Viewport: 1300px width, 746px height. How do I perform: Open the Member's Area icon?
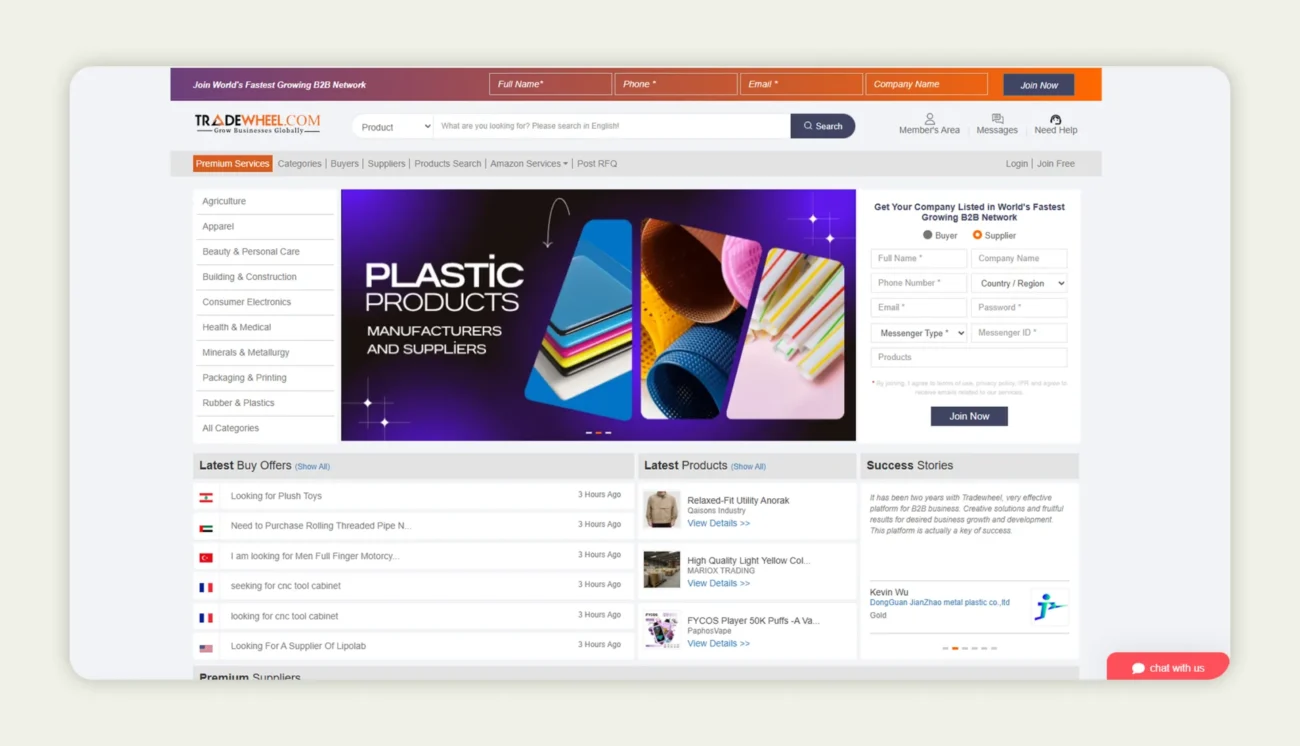tap(929, 121)
